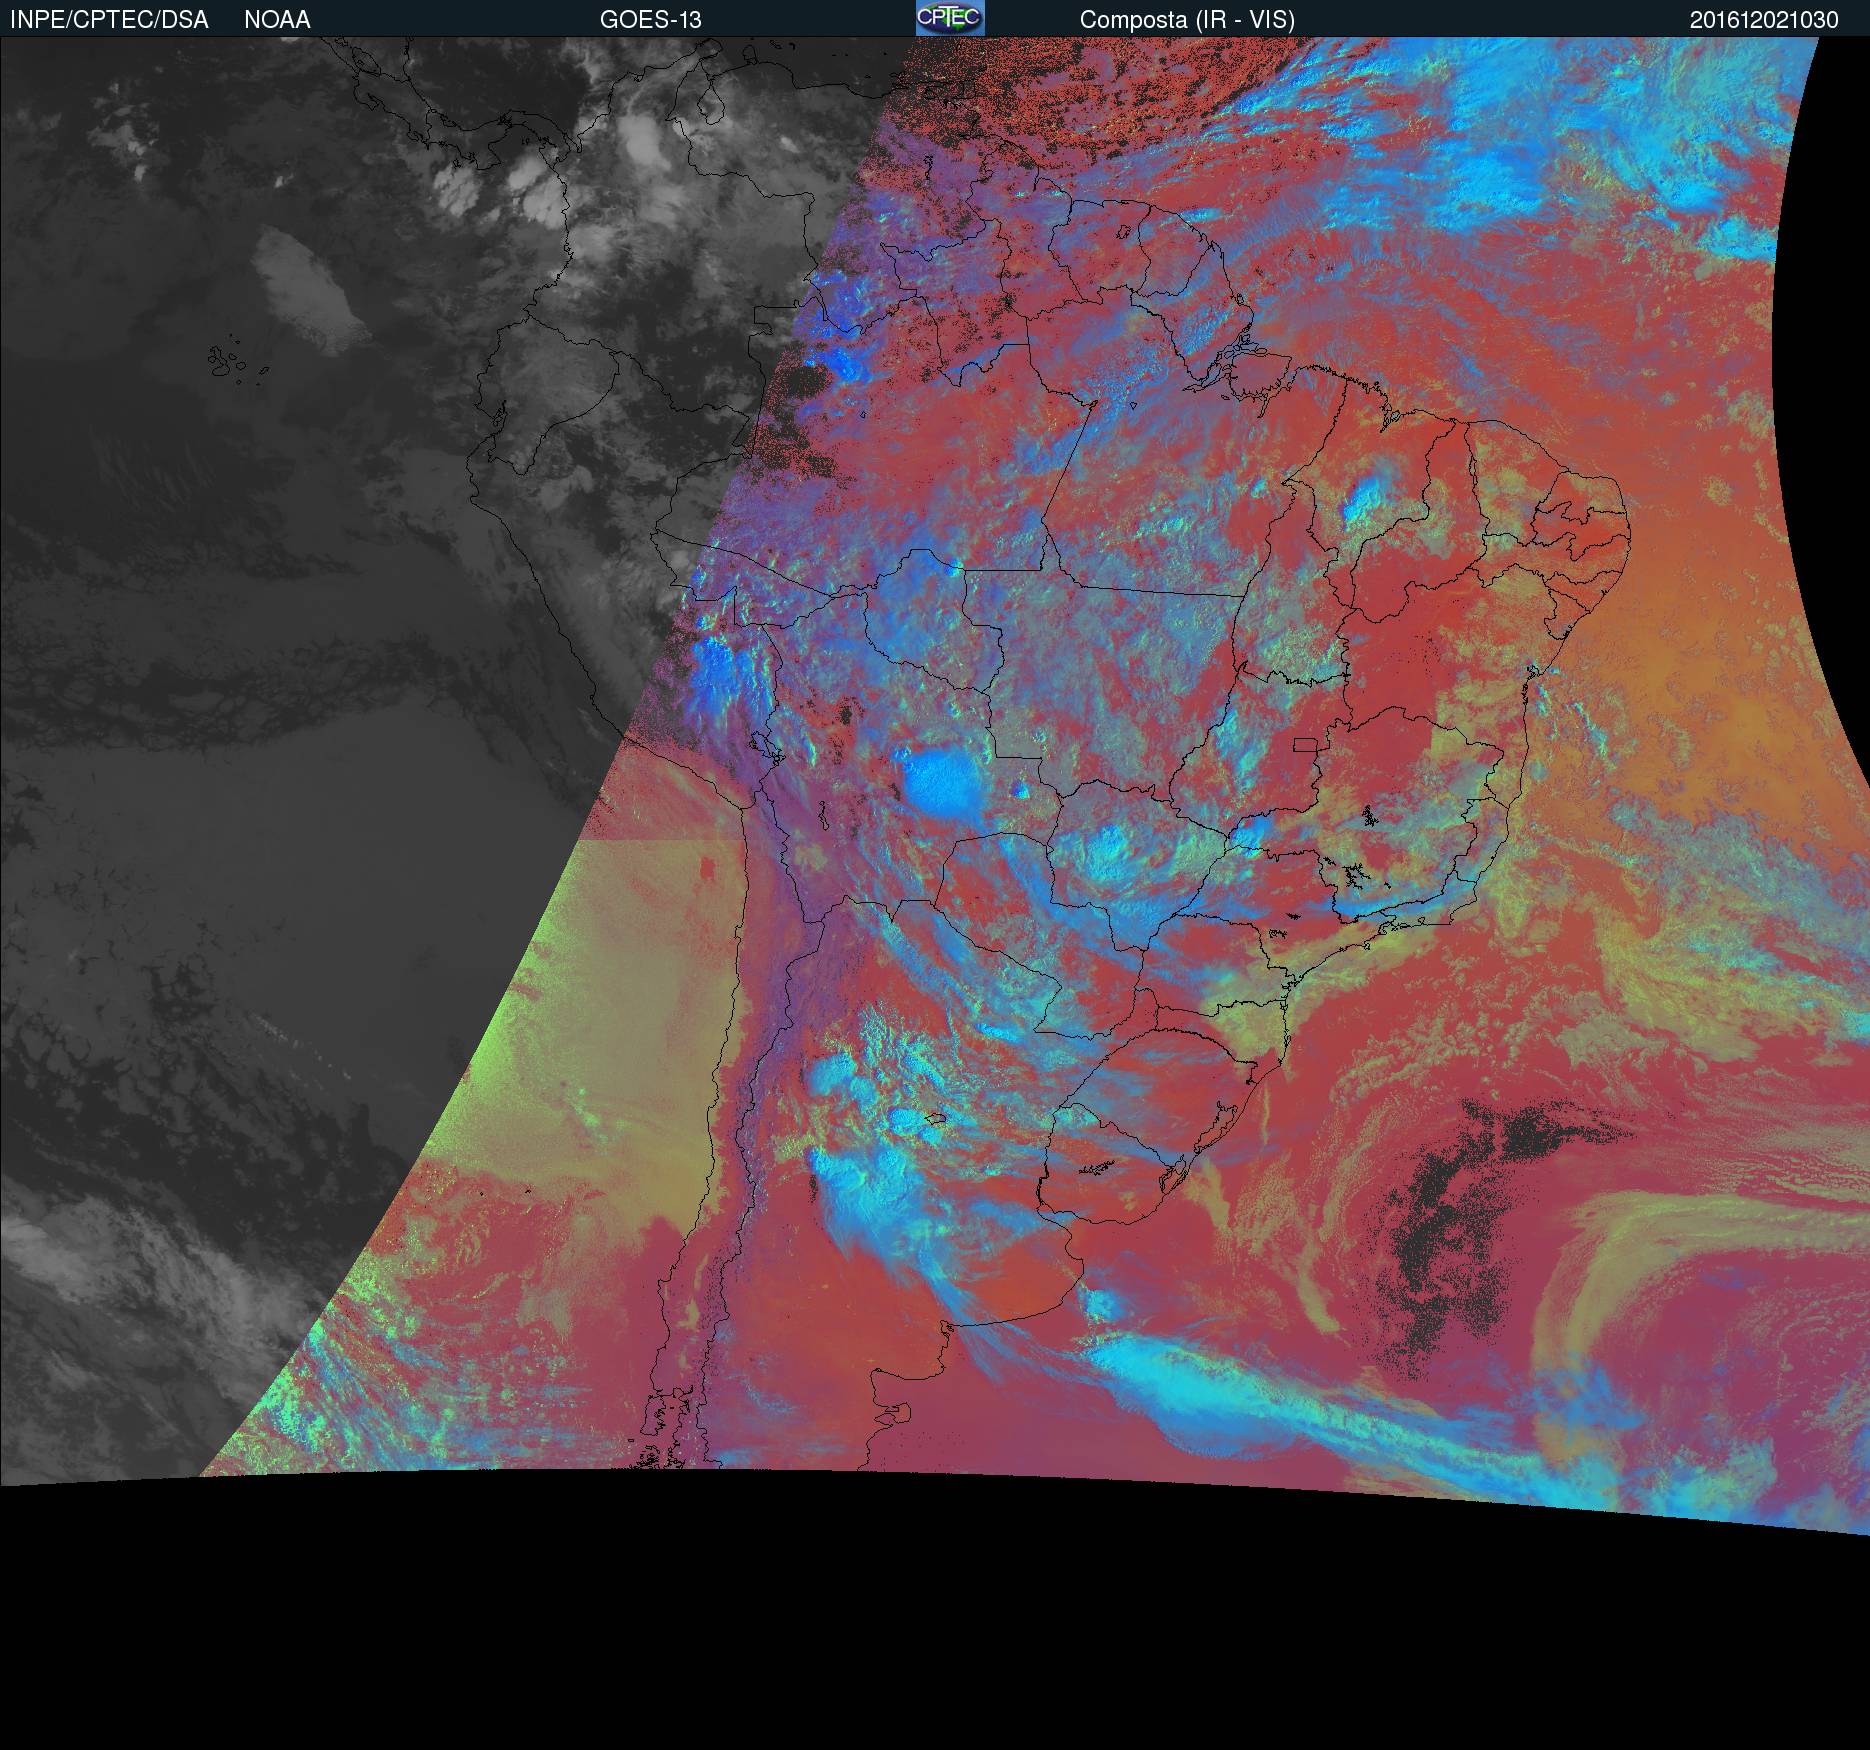This screenshot has height=1750, width=1870.
Task: Click the 201612021030 timestamp
Action: click(x=1764, y=20)
